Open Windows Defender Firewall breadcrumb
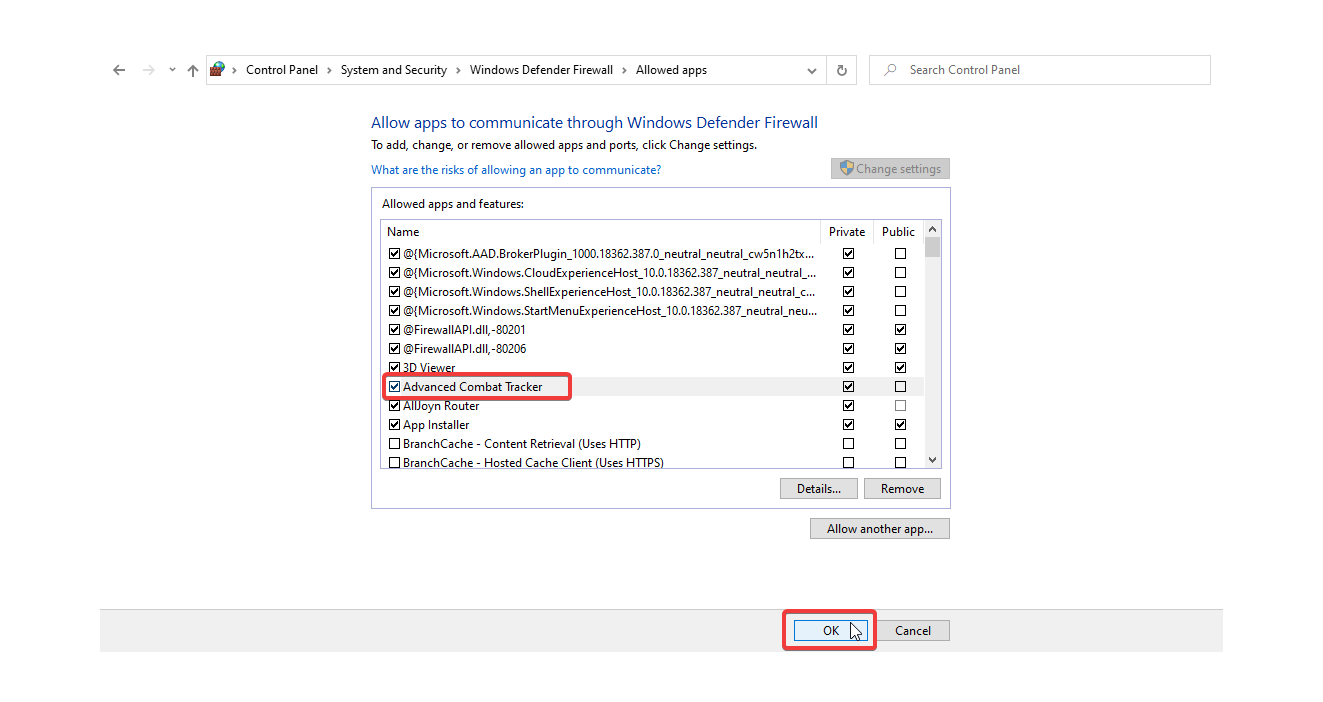Screen dimensions: 1323x702 point(541,70)
